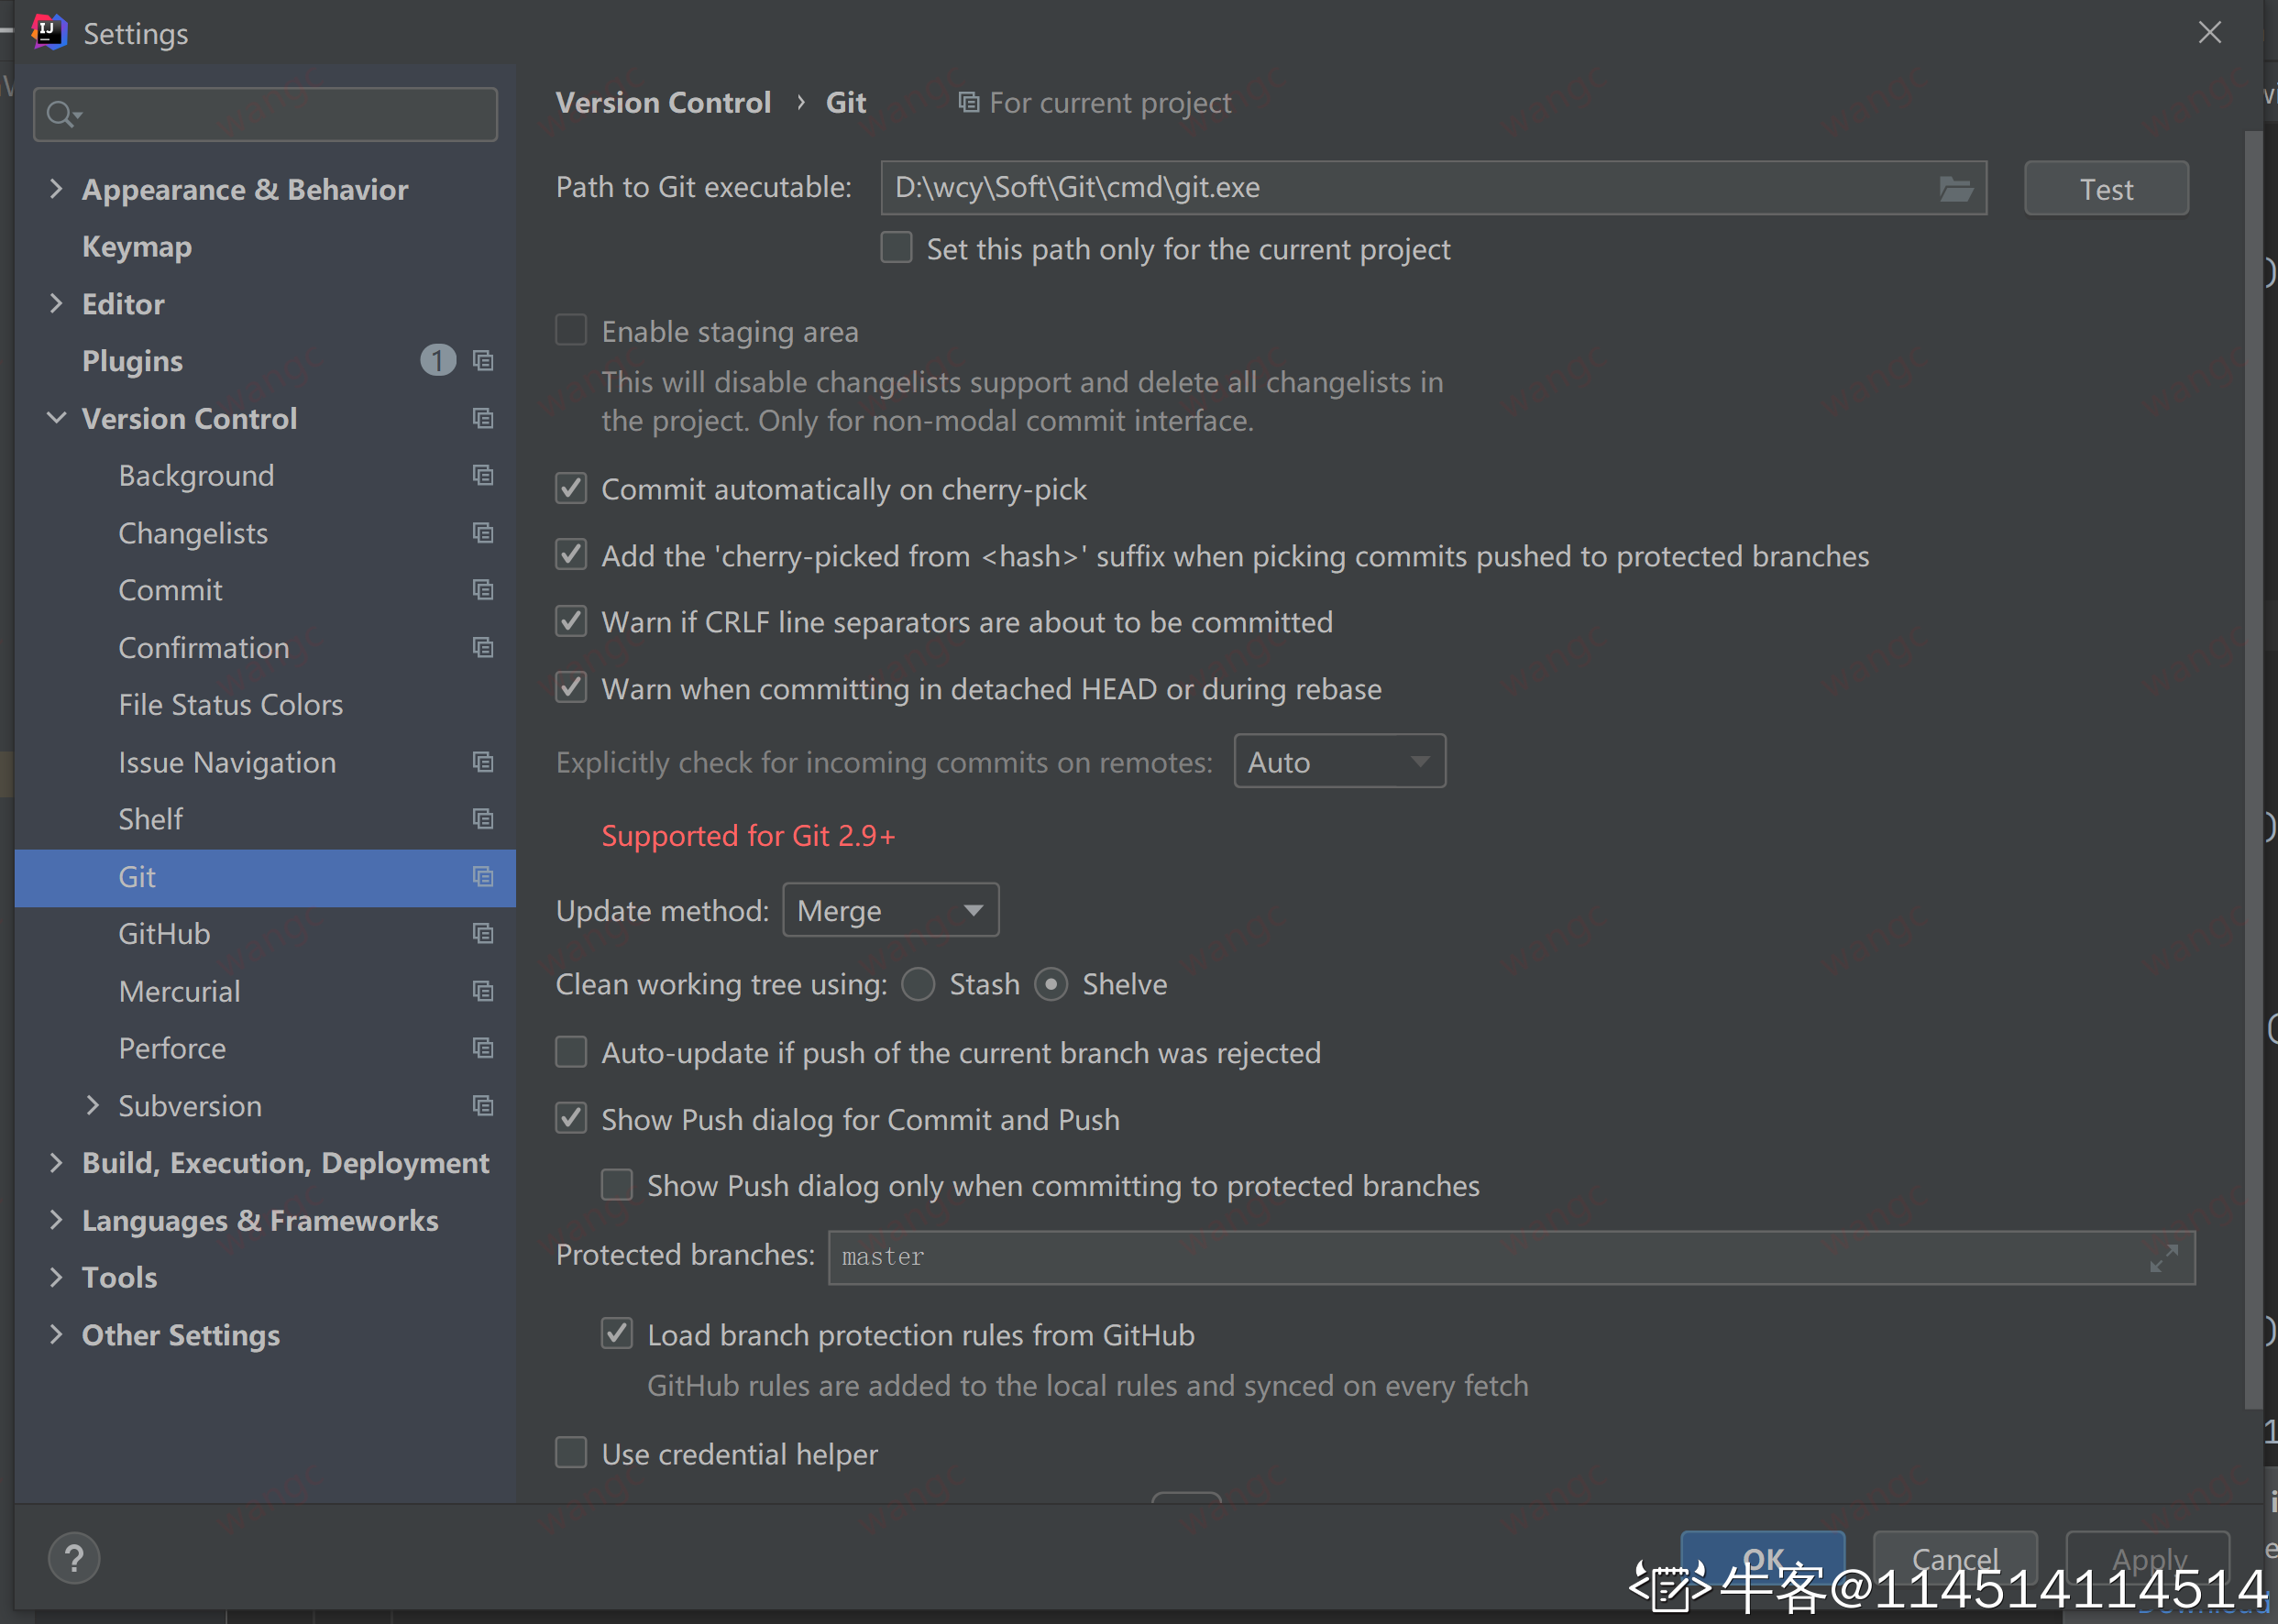This screenshot has width=2278, height=1624.
Task: Click the Plugins update count badge
Action: (437, 361)
